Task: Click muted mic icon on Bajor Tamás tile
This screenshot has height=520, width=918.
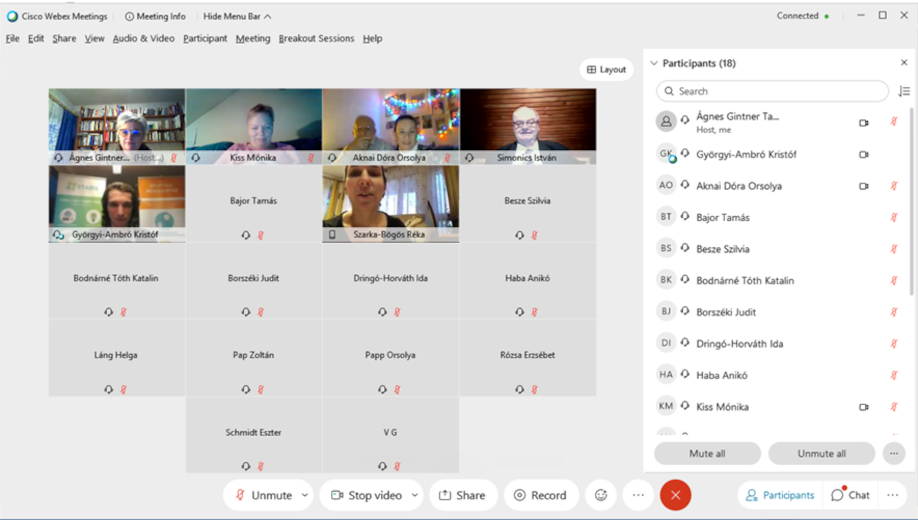Action: [x=261, y=235]
